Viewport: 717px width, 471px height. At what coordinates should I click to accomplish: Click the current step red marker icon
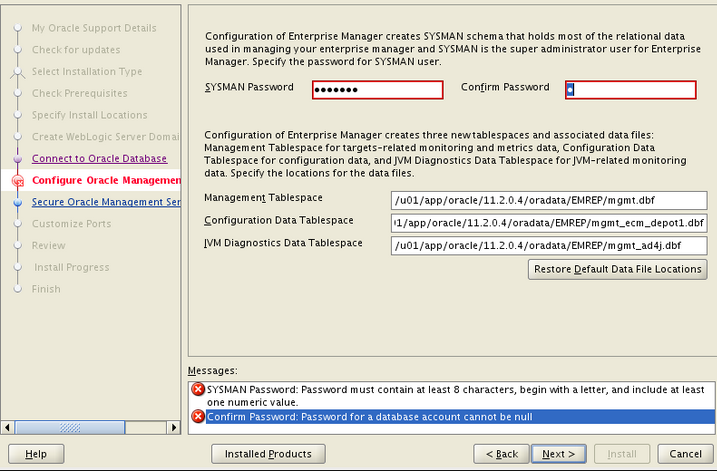(x=18, y=181)
